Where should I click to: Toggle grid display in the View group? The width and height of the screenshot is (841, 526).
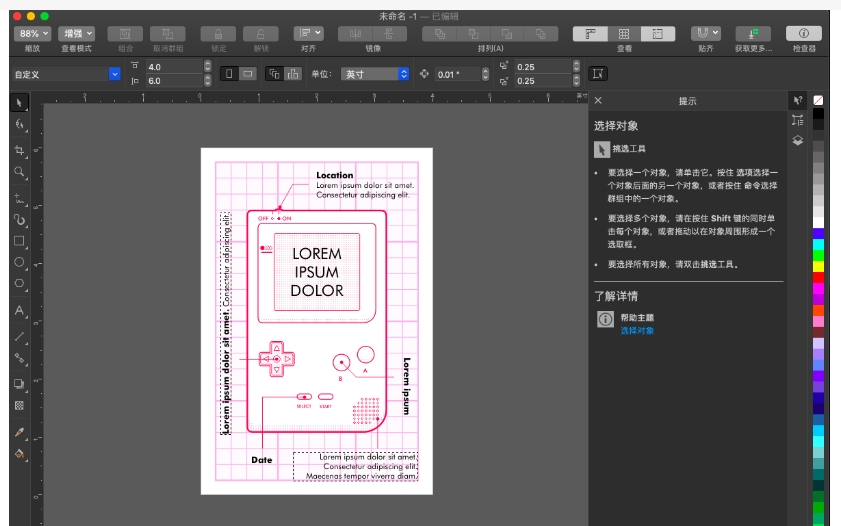click(623, 34)
